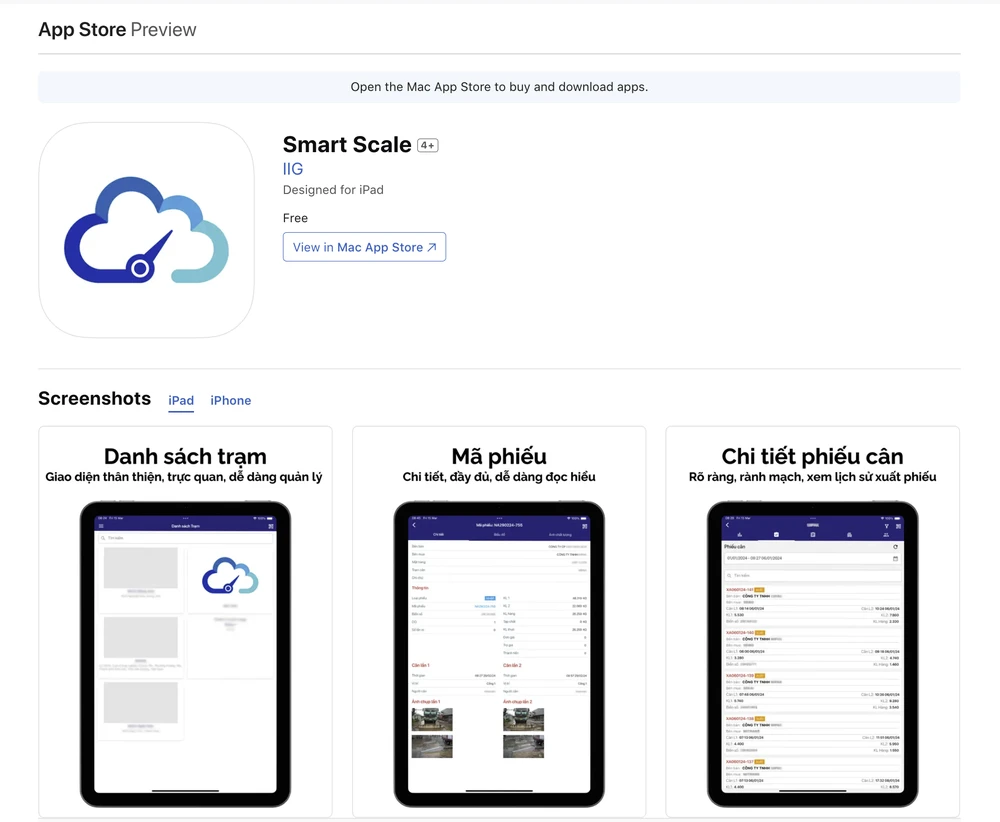
Task: Open the IIG developer link
Action: (293, 169)
